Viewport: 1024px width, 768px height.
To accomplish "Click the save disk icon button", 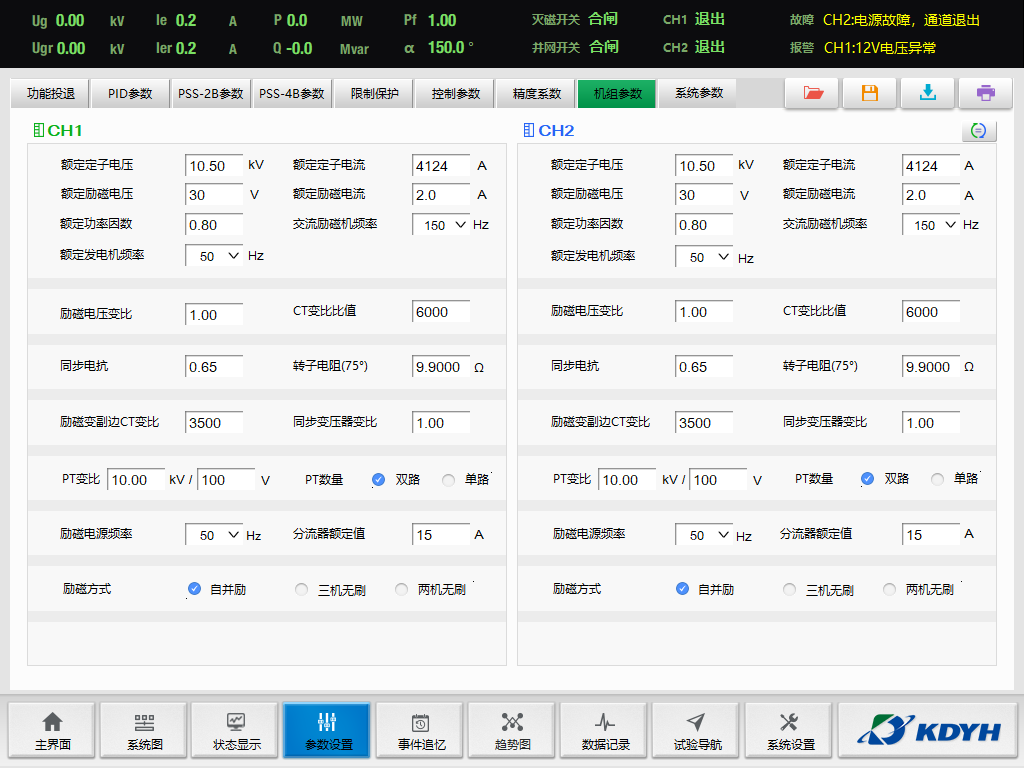I will click(869, 93).
